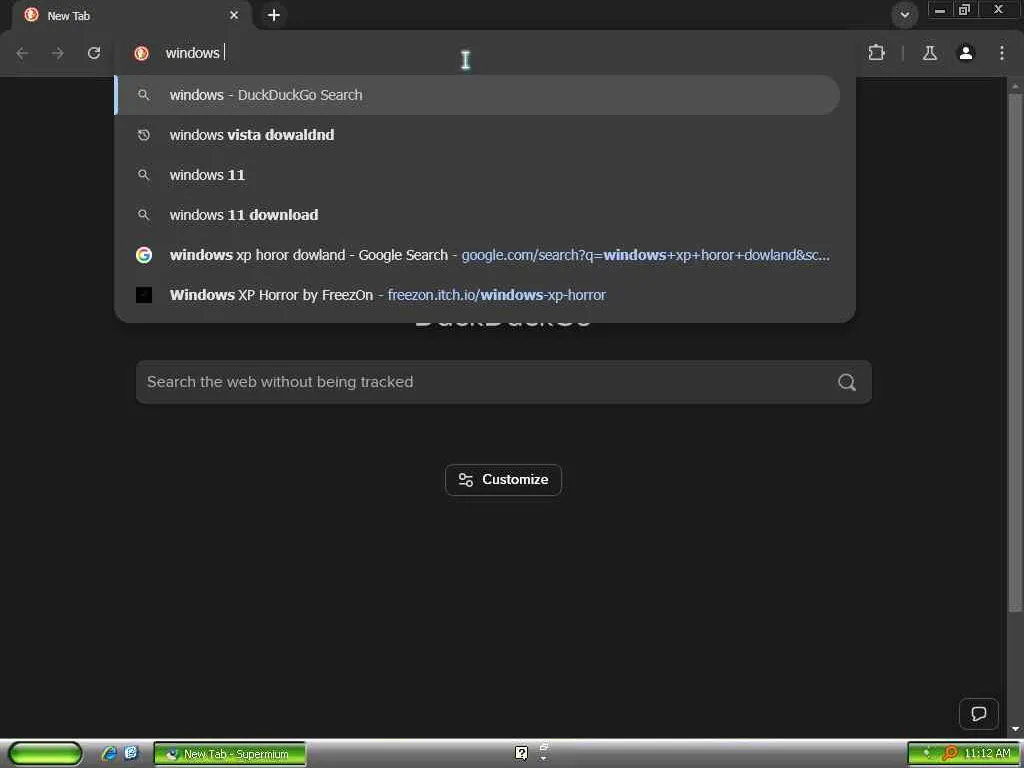Click the black itch.io favicon suggestion icon

pos(144,295)
